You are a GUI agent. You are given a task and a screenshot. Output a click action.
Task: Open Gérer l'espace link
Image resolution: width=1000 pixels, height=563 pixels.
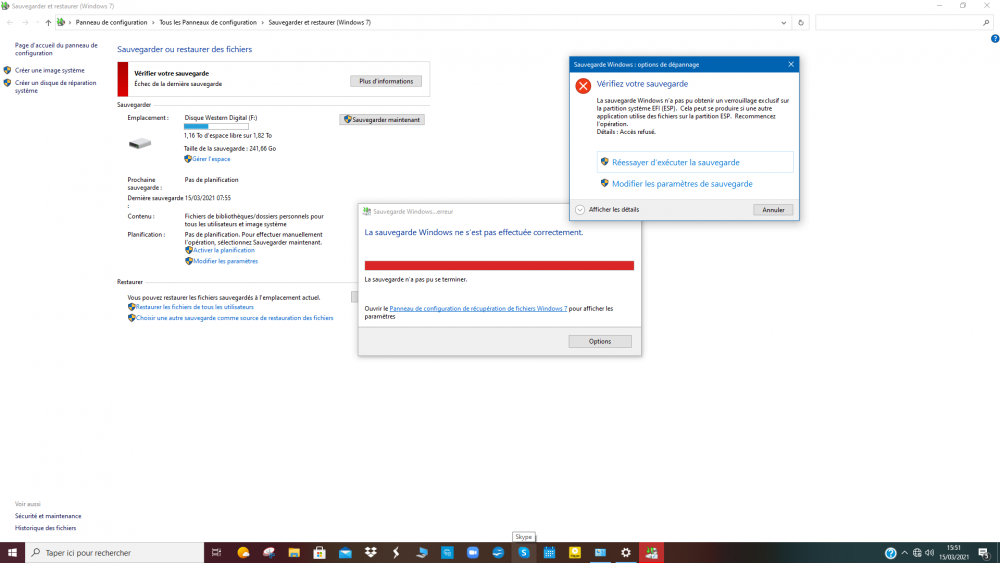pos(211,159)
